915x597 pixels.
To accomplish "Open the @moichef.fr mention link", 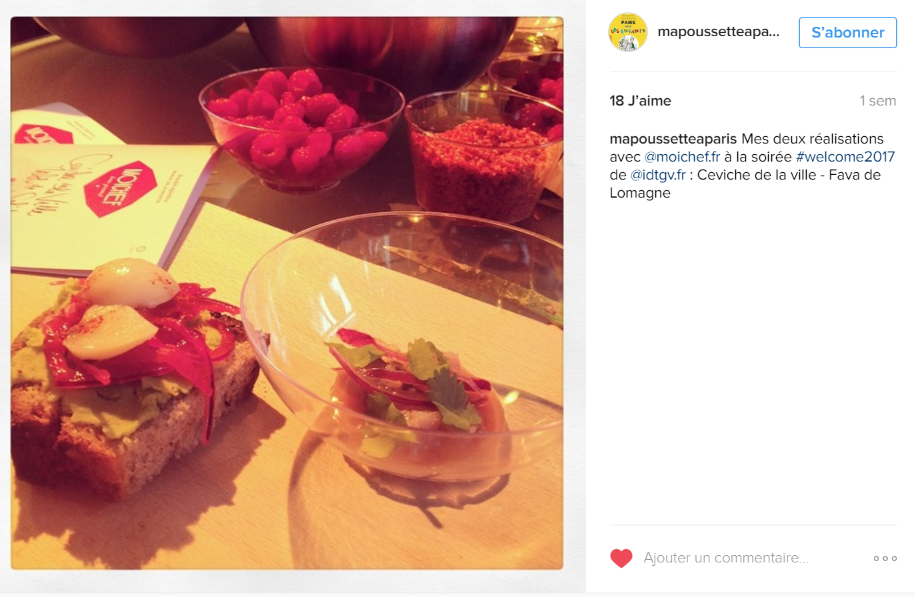I will pos(682,157).
